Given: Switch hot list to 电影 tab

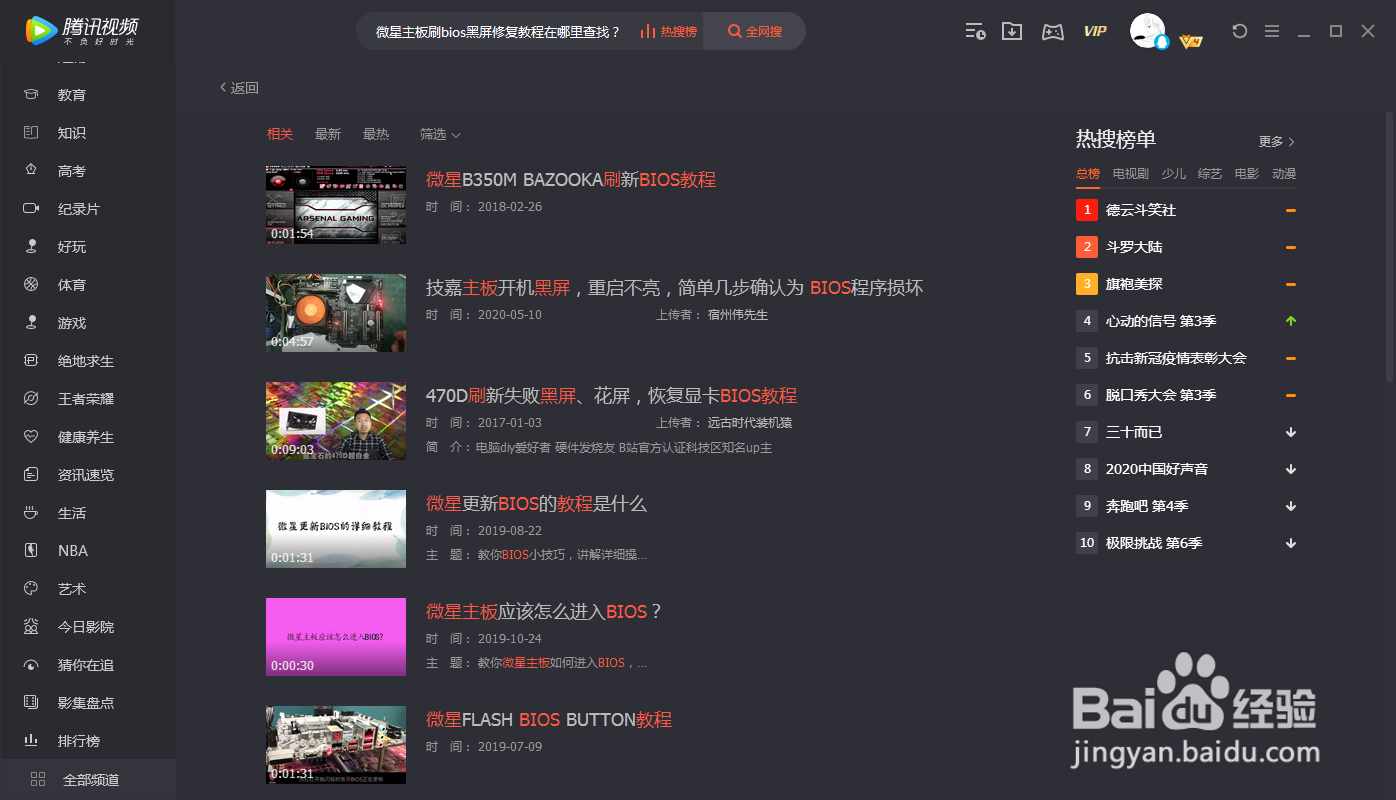Looking at the screenshot, I should click(1247, 174).
